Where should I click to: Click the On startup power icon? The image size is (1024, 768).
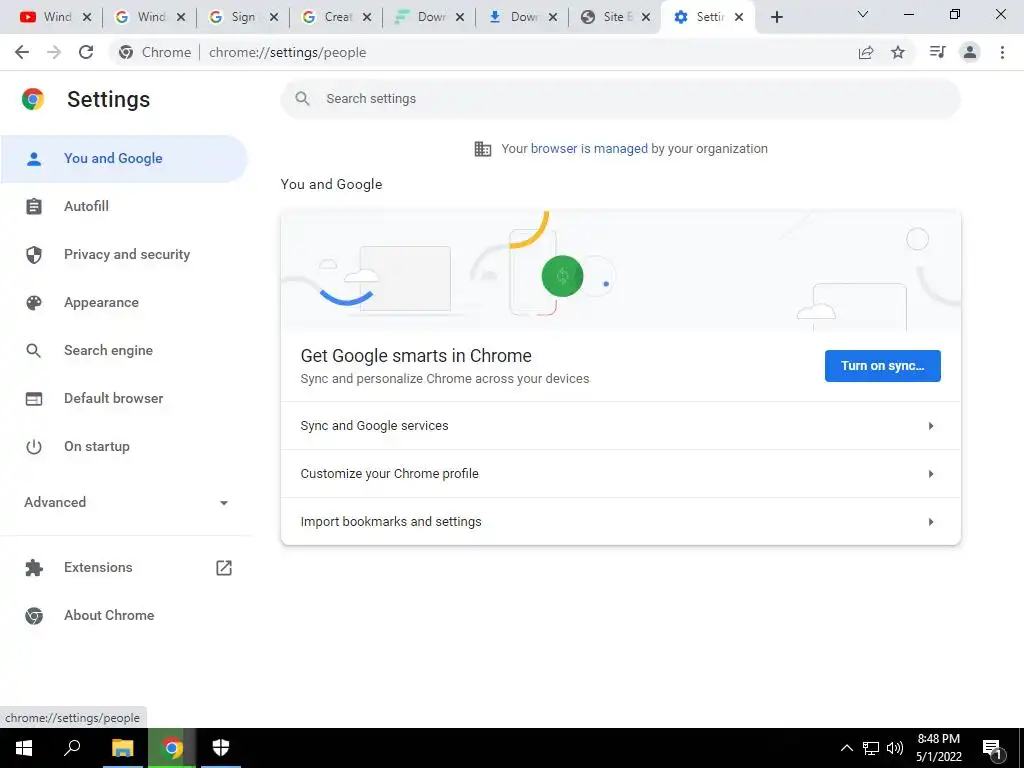click(x=33, y=447)
